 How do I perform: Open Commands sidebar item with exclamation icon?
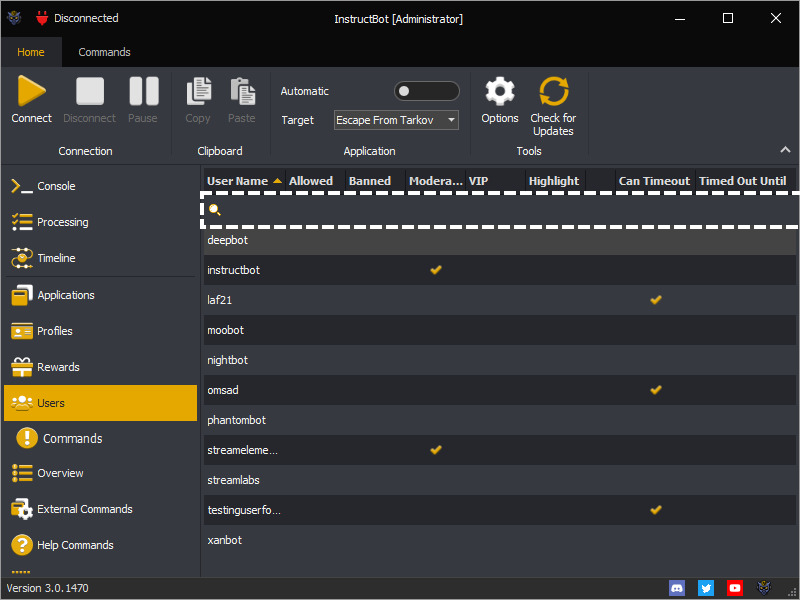click(x=100, y=438)
